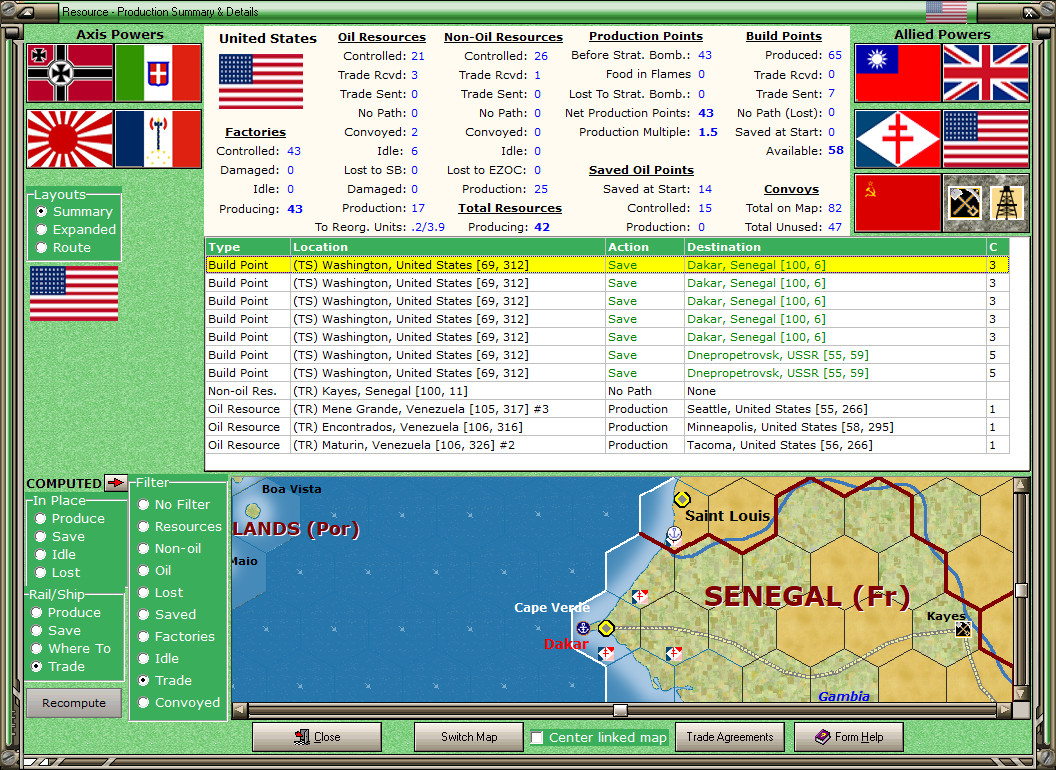
Task: Click the US flag below Layouts panel
Action: pyautogui.click(x=74, y=293)
